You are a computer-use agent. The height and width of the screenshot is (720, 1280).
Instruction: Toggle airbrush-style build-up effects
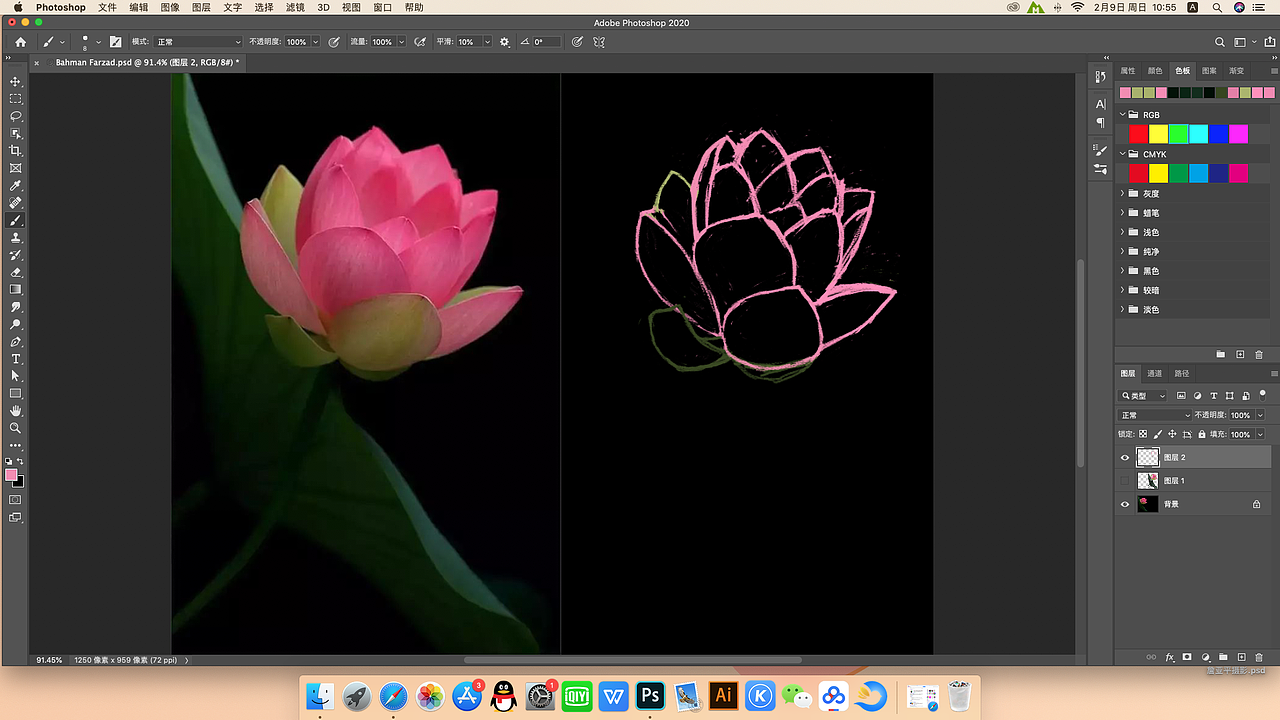pos(420,42)
